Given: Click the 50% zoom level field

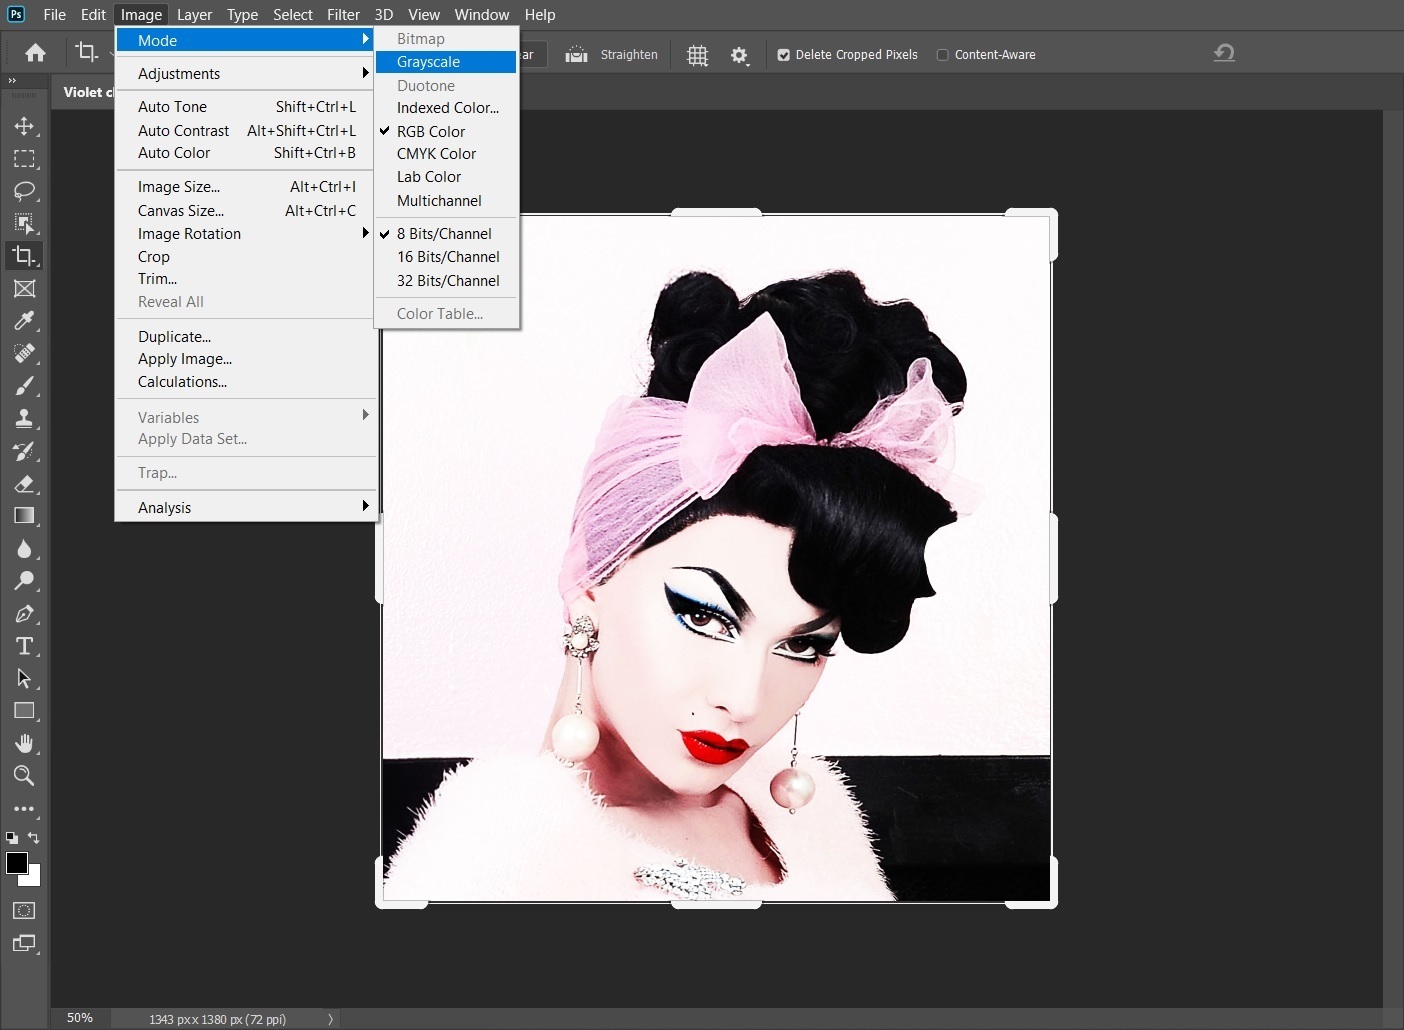Looking at the screenshot, I should pos(80,1018).
